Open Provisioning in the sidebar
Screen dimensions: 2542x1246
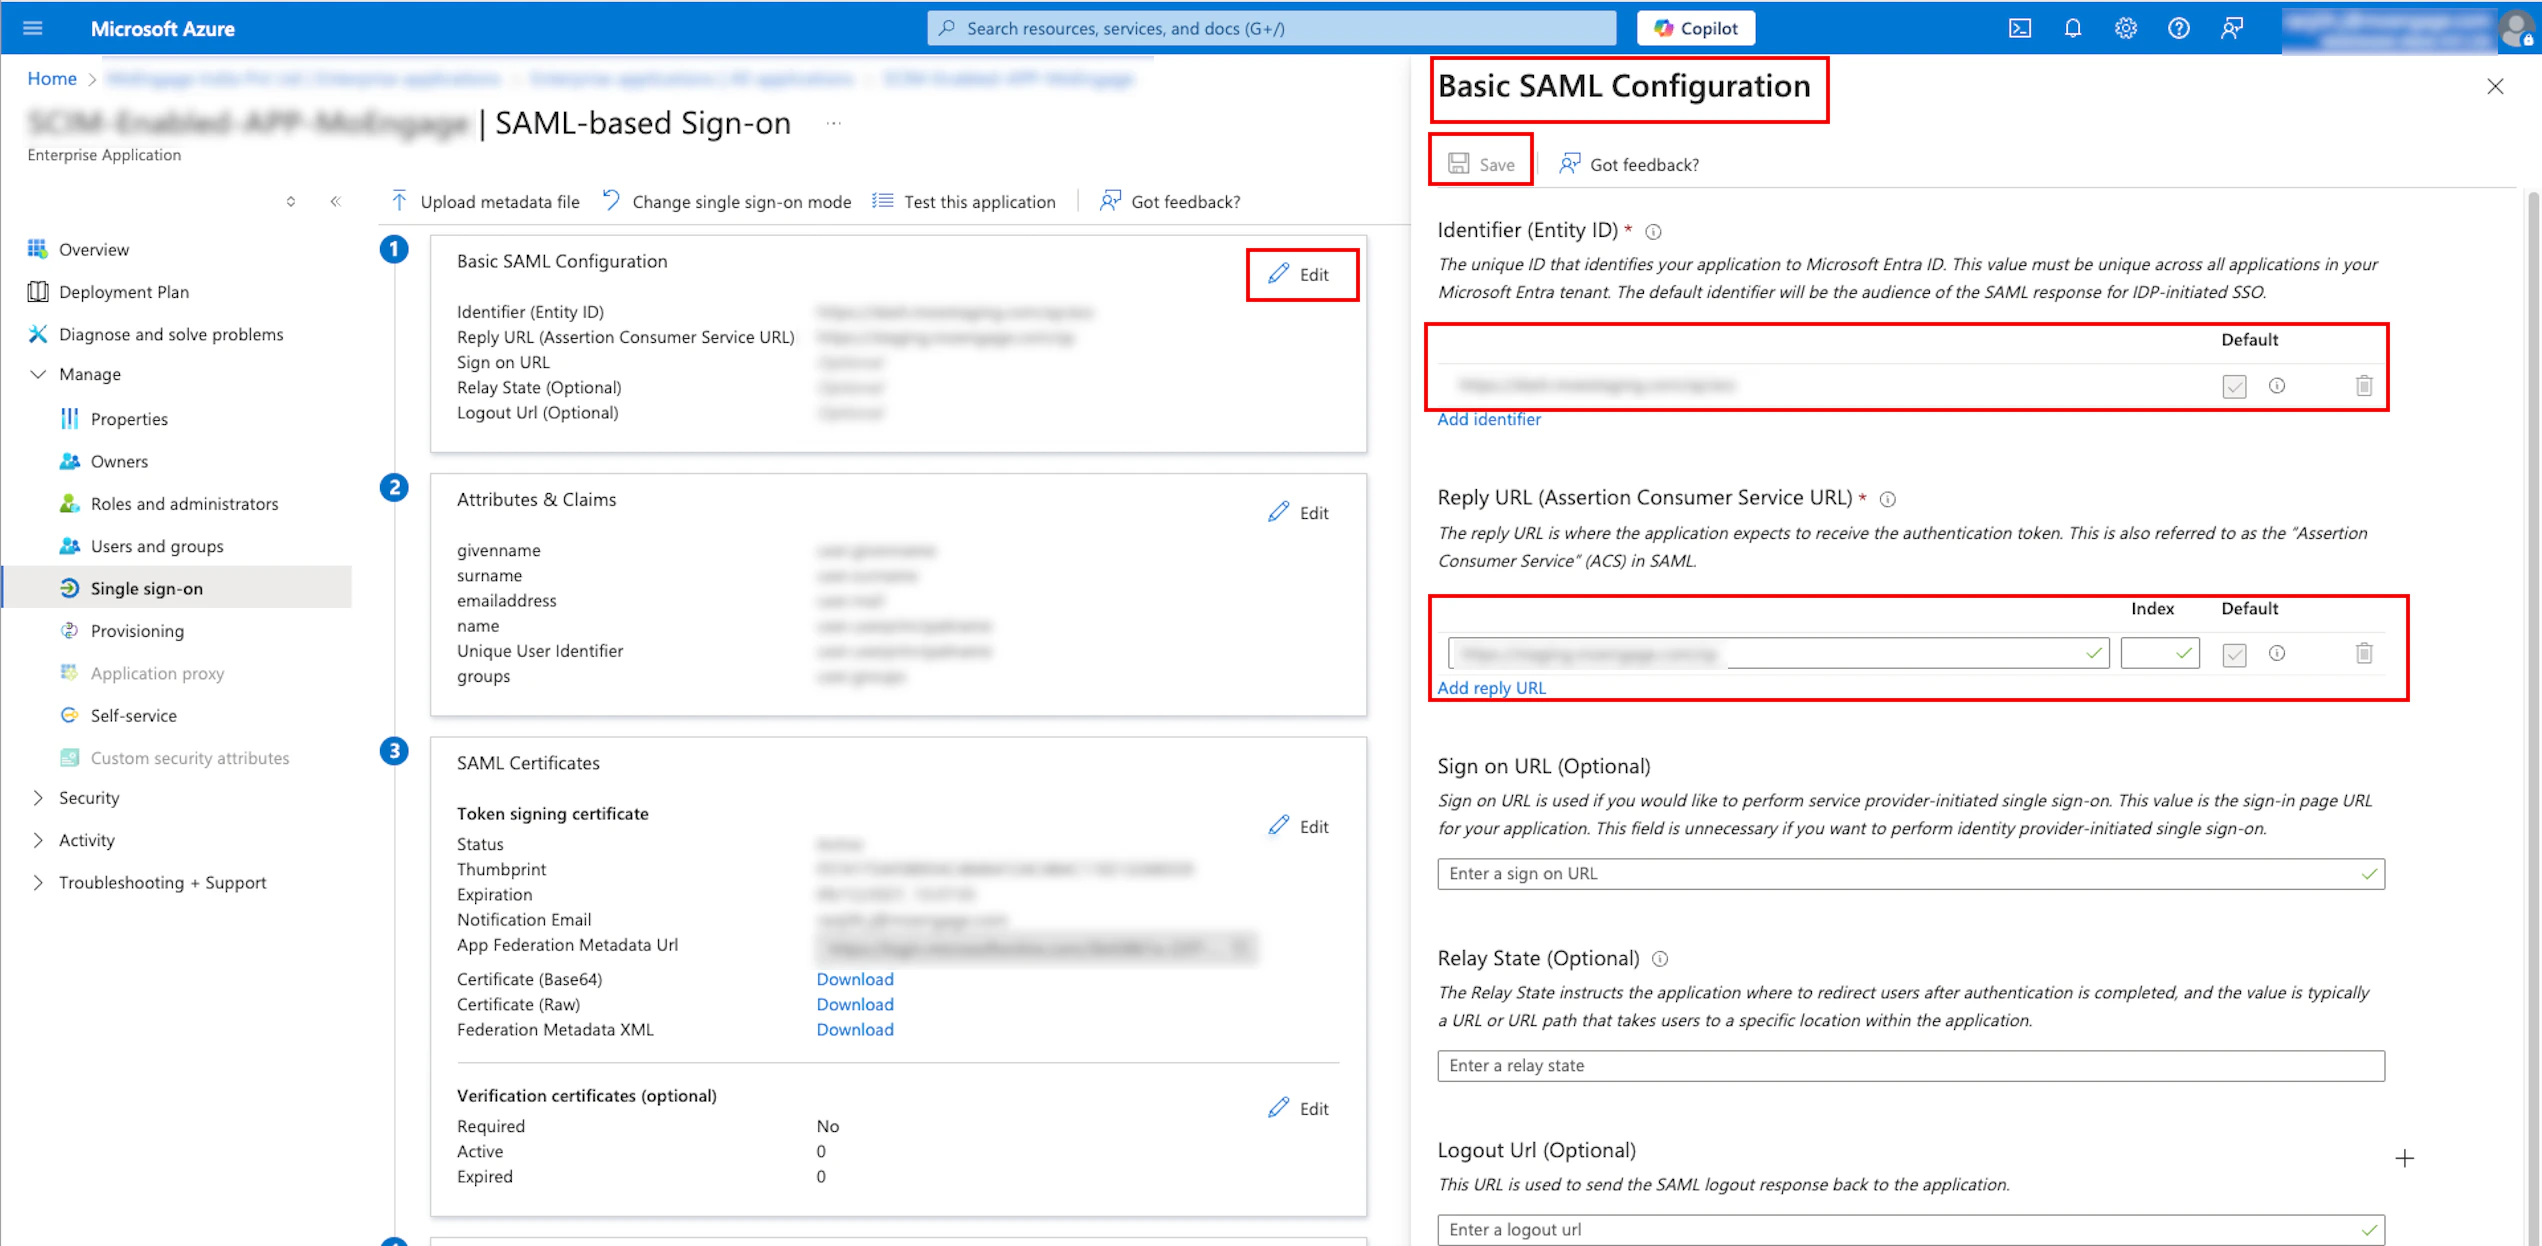(137, 631)
